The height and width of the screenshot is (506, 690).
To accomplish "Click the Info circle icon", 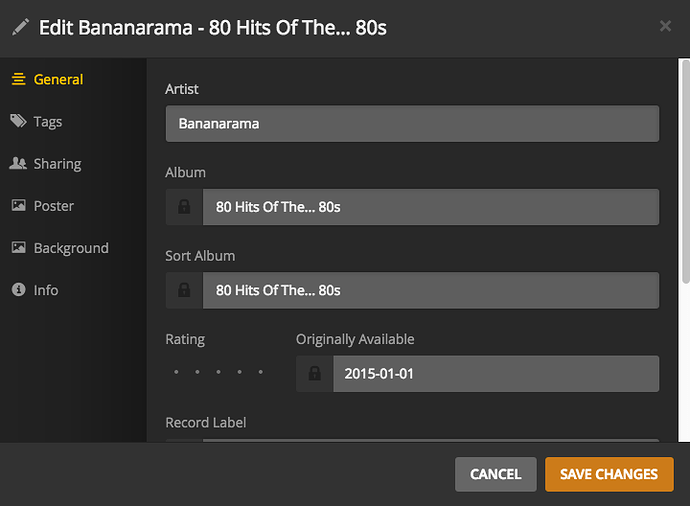I will [x=18, y=290].
